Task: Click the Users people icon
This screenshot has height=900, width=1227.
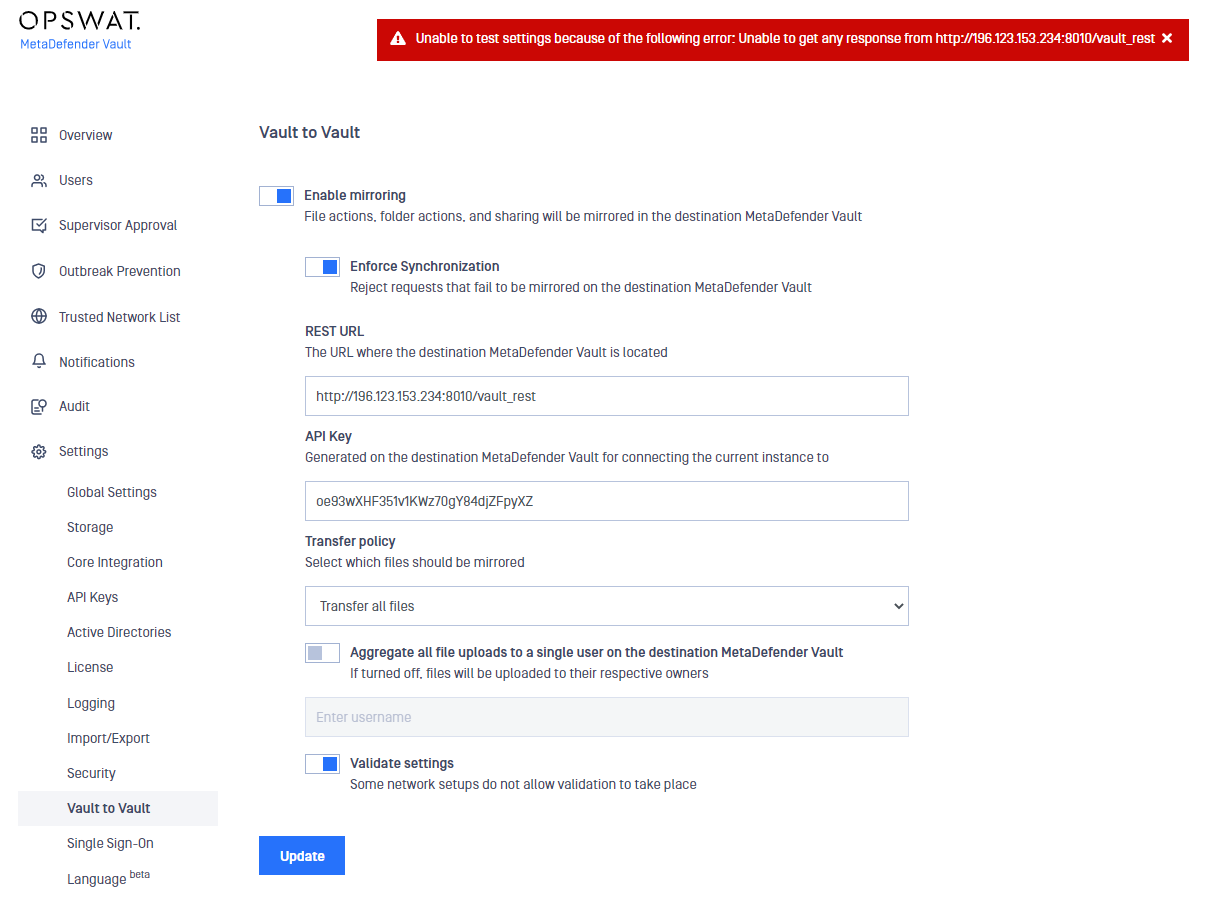Action: tap(39, 180)
